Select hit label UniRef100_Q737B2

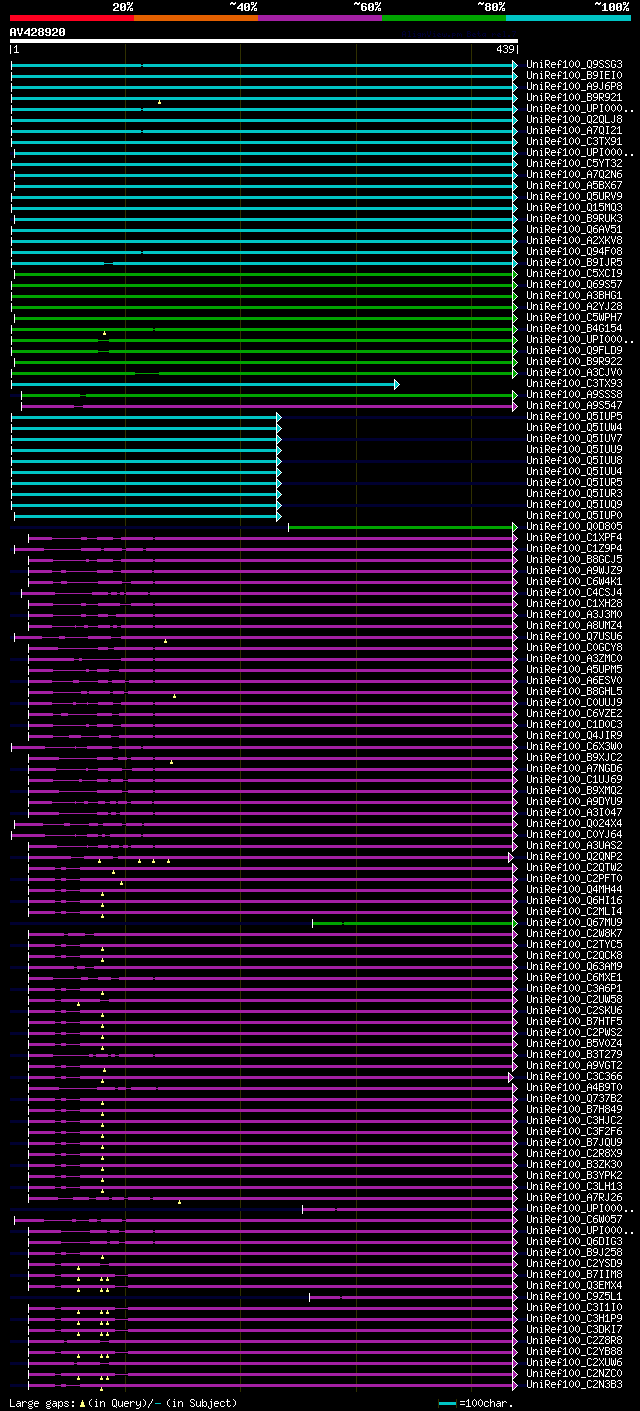coord(574,1099)
